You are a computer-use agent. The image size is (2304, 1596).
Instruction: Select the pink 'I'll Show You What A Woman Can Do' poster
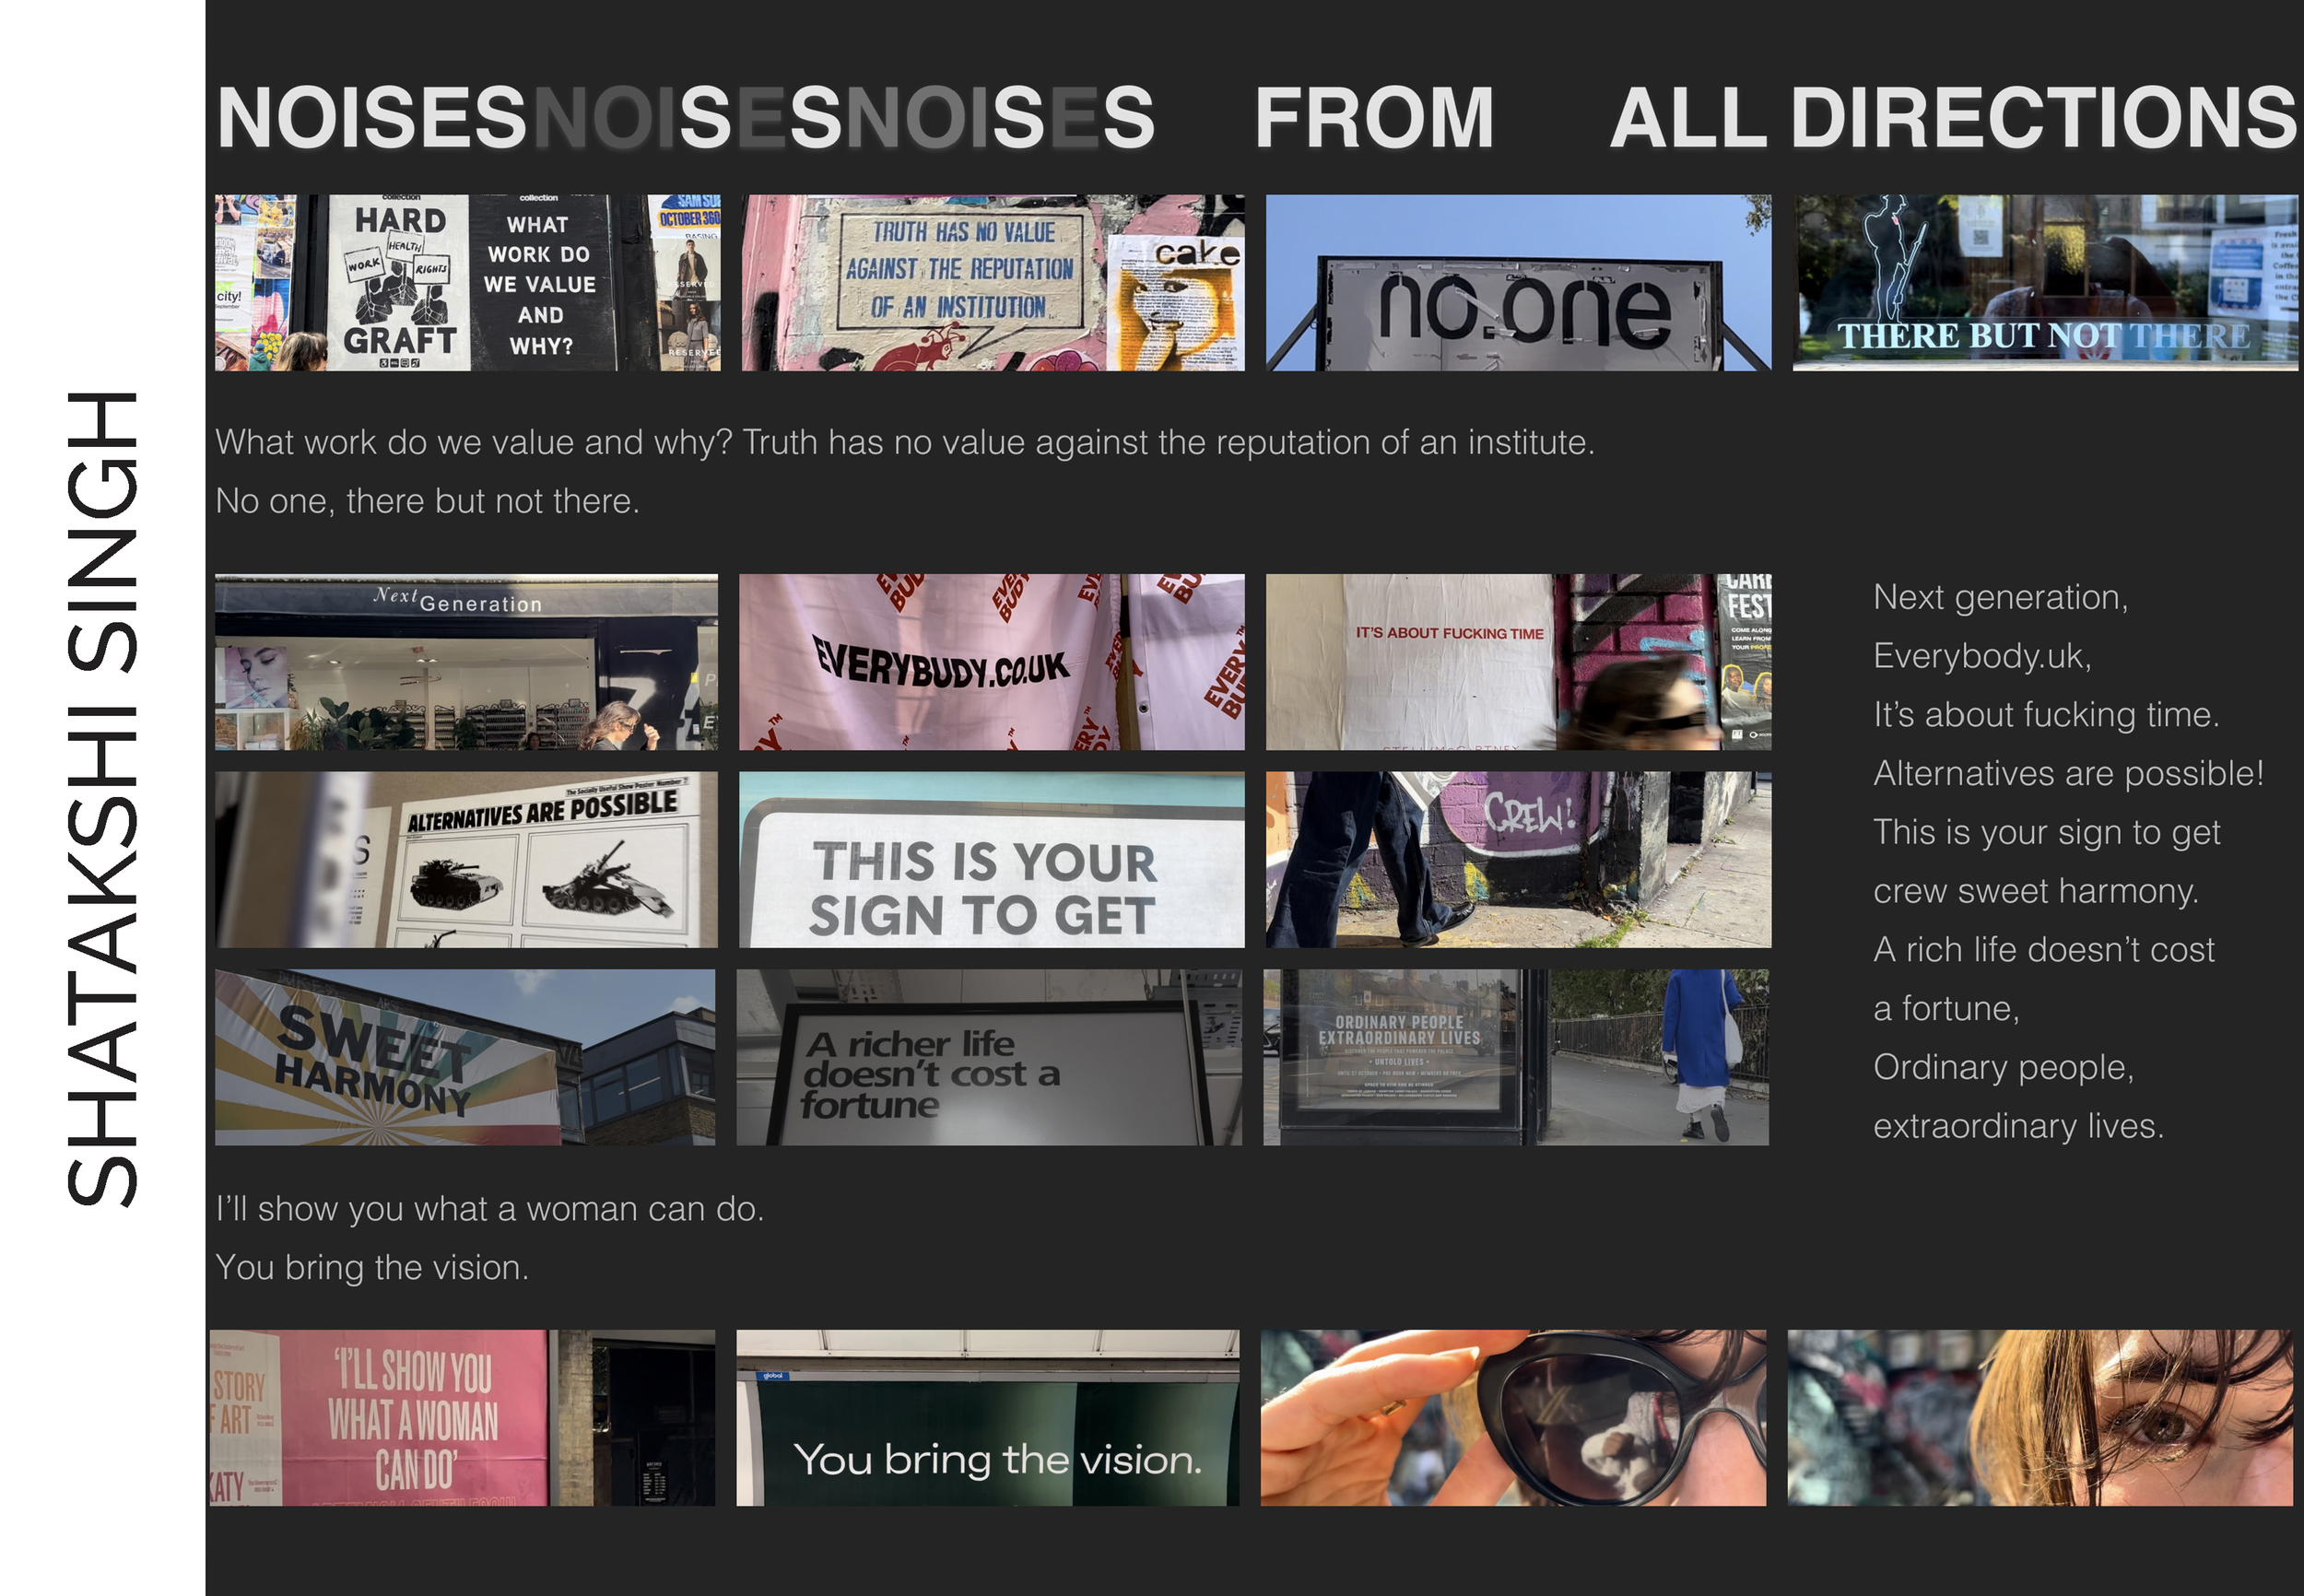462,1417
